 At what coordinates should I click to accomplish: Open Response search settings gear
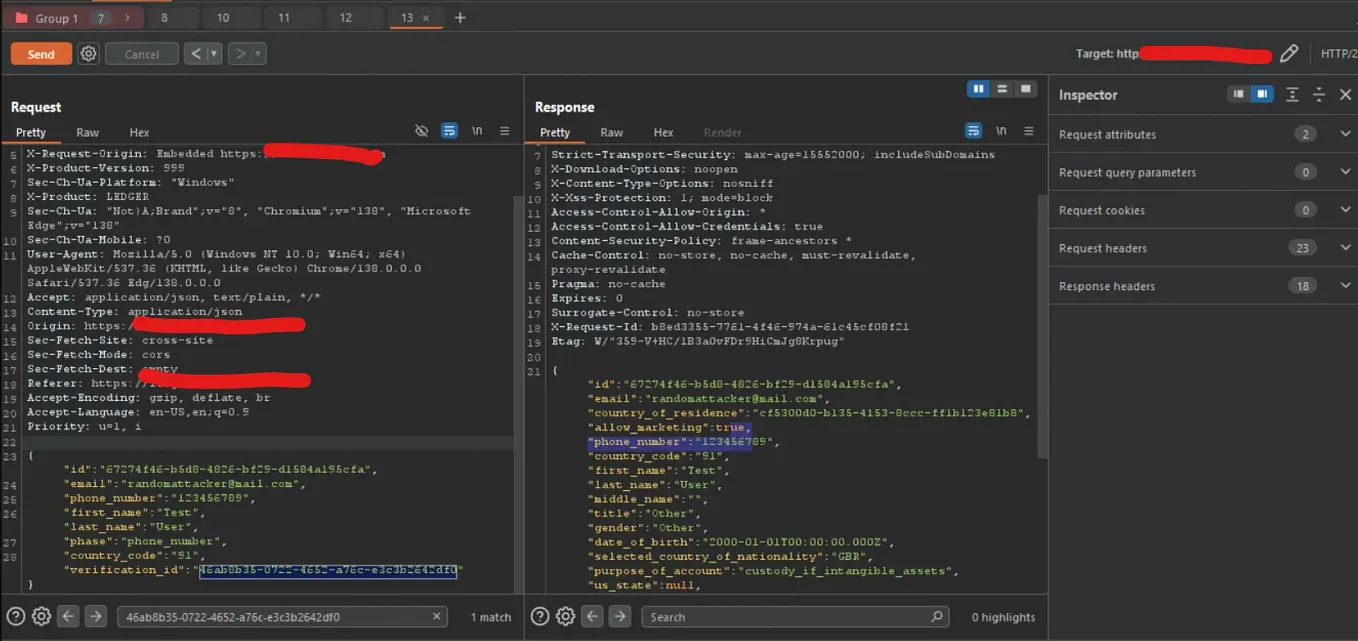click(x=565, y=617)
